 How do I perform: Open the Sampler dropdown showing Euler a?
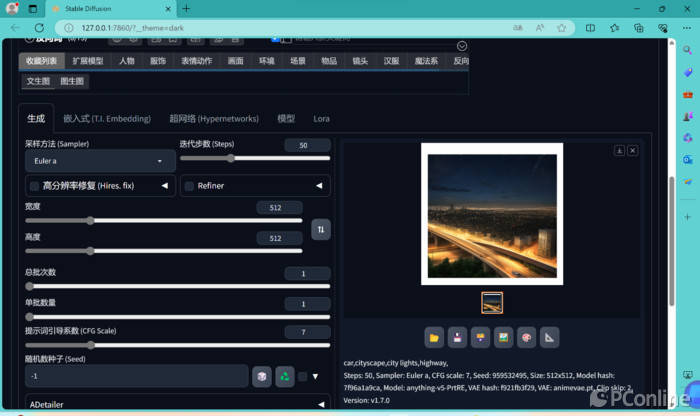pos(100,161)
